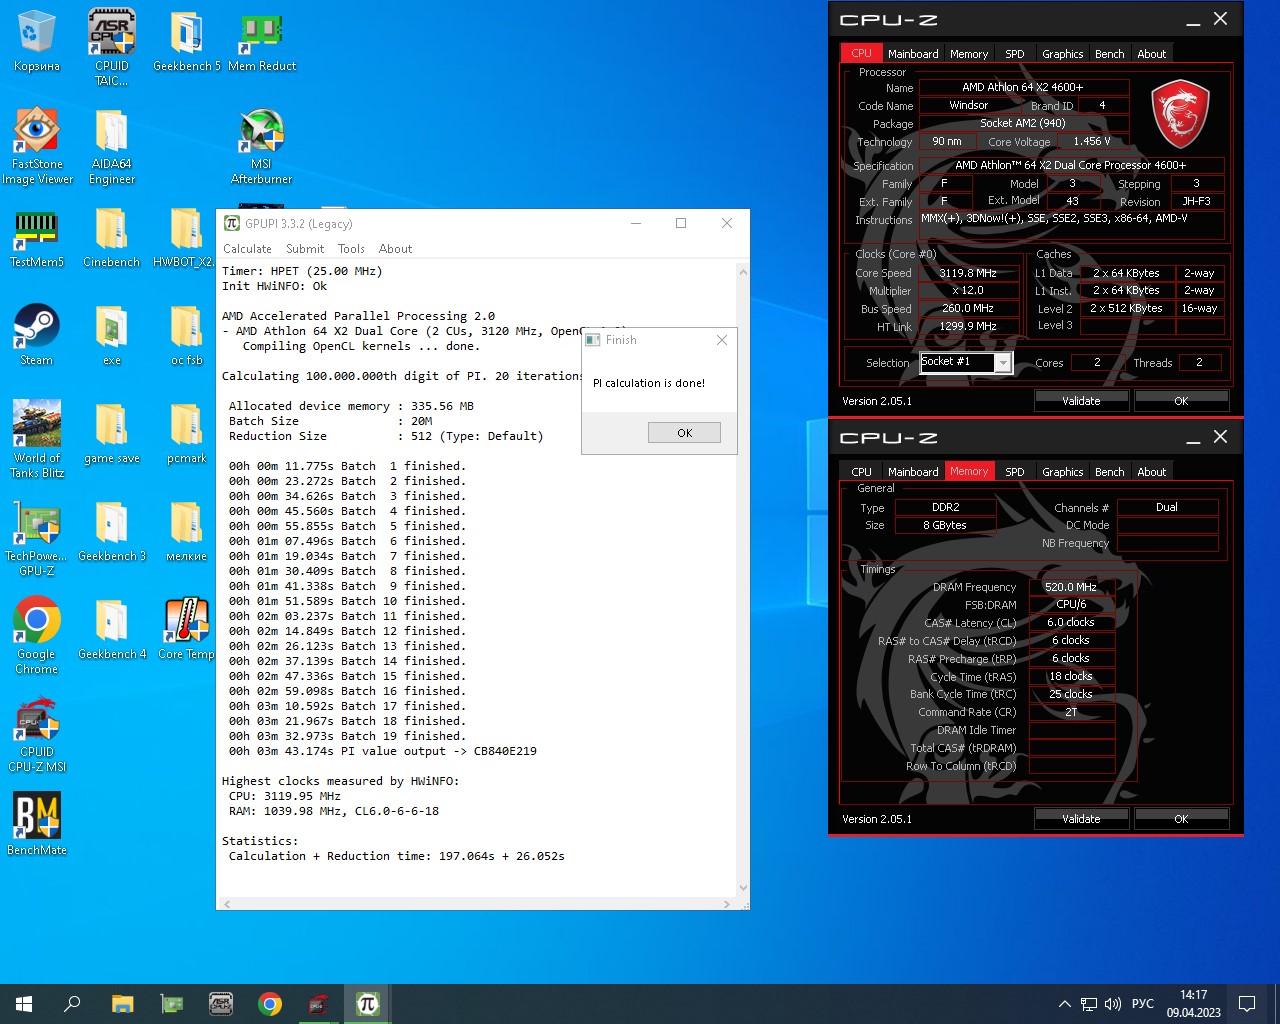Open the Geekbench 3 folder
The image size is (1280, 1024).
click(112, 530)
